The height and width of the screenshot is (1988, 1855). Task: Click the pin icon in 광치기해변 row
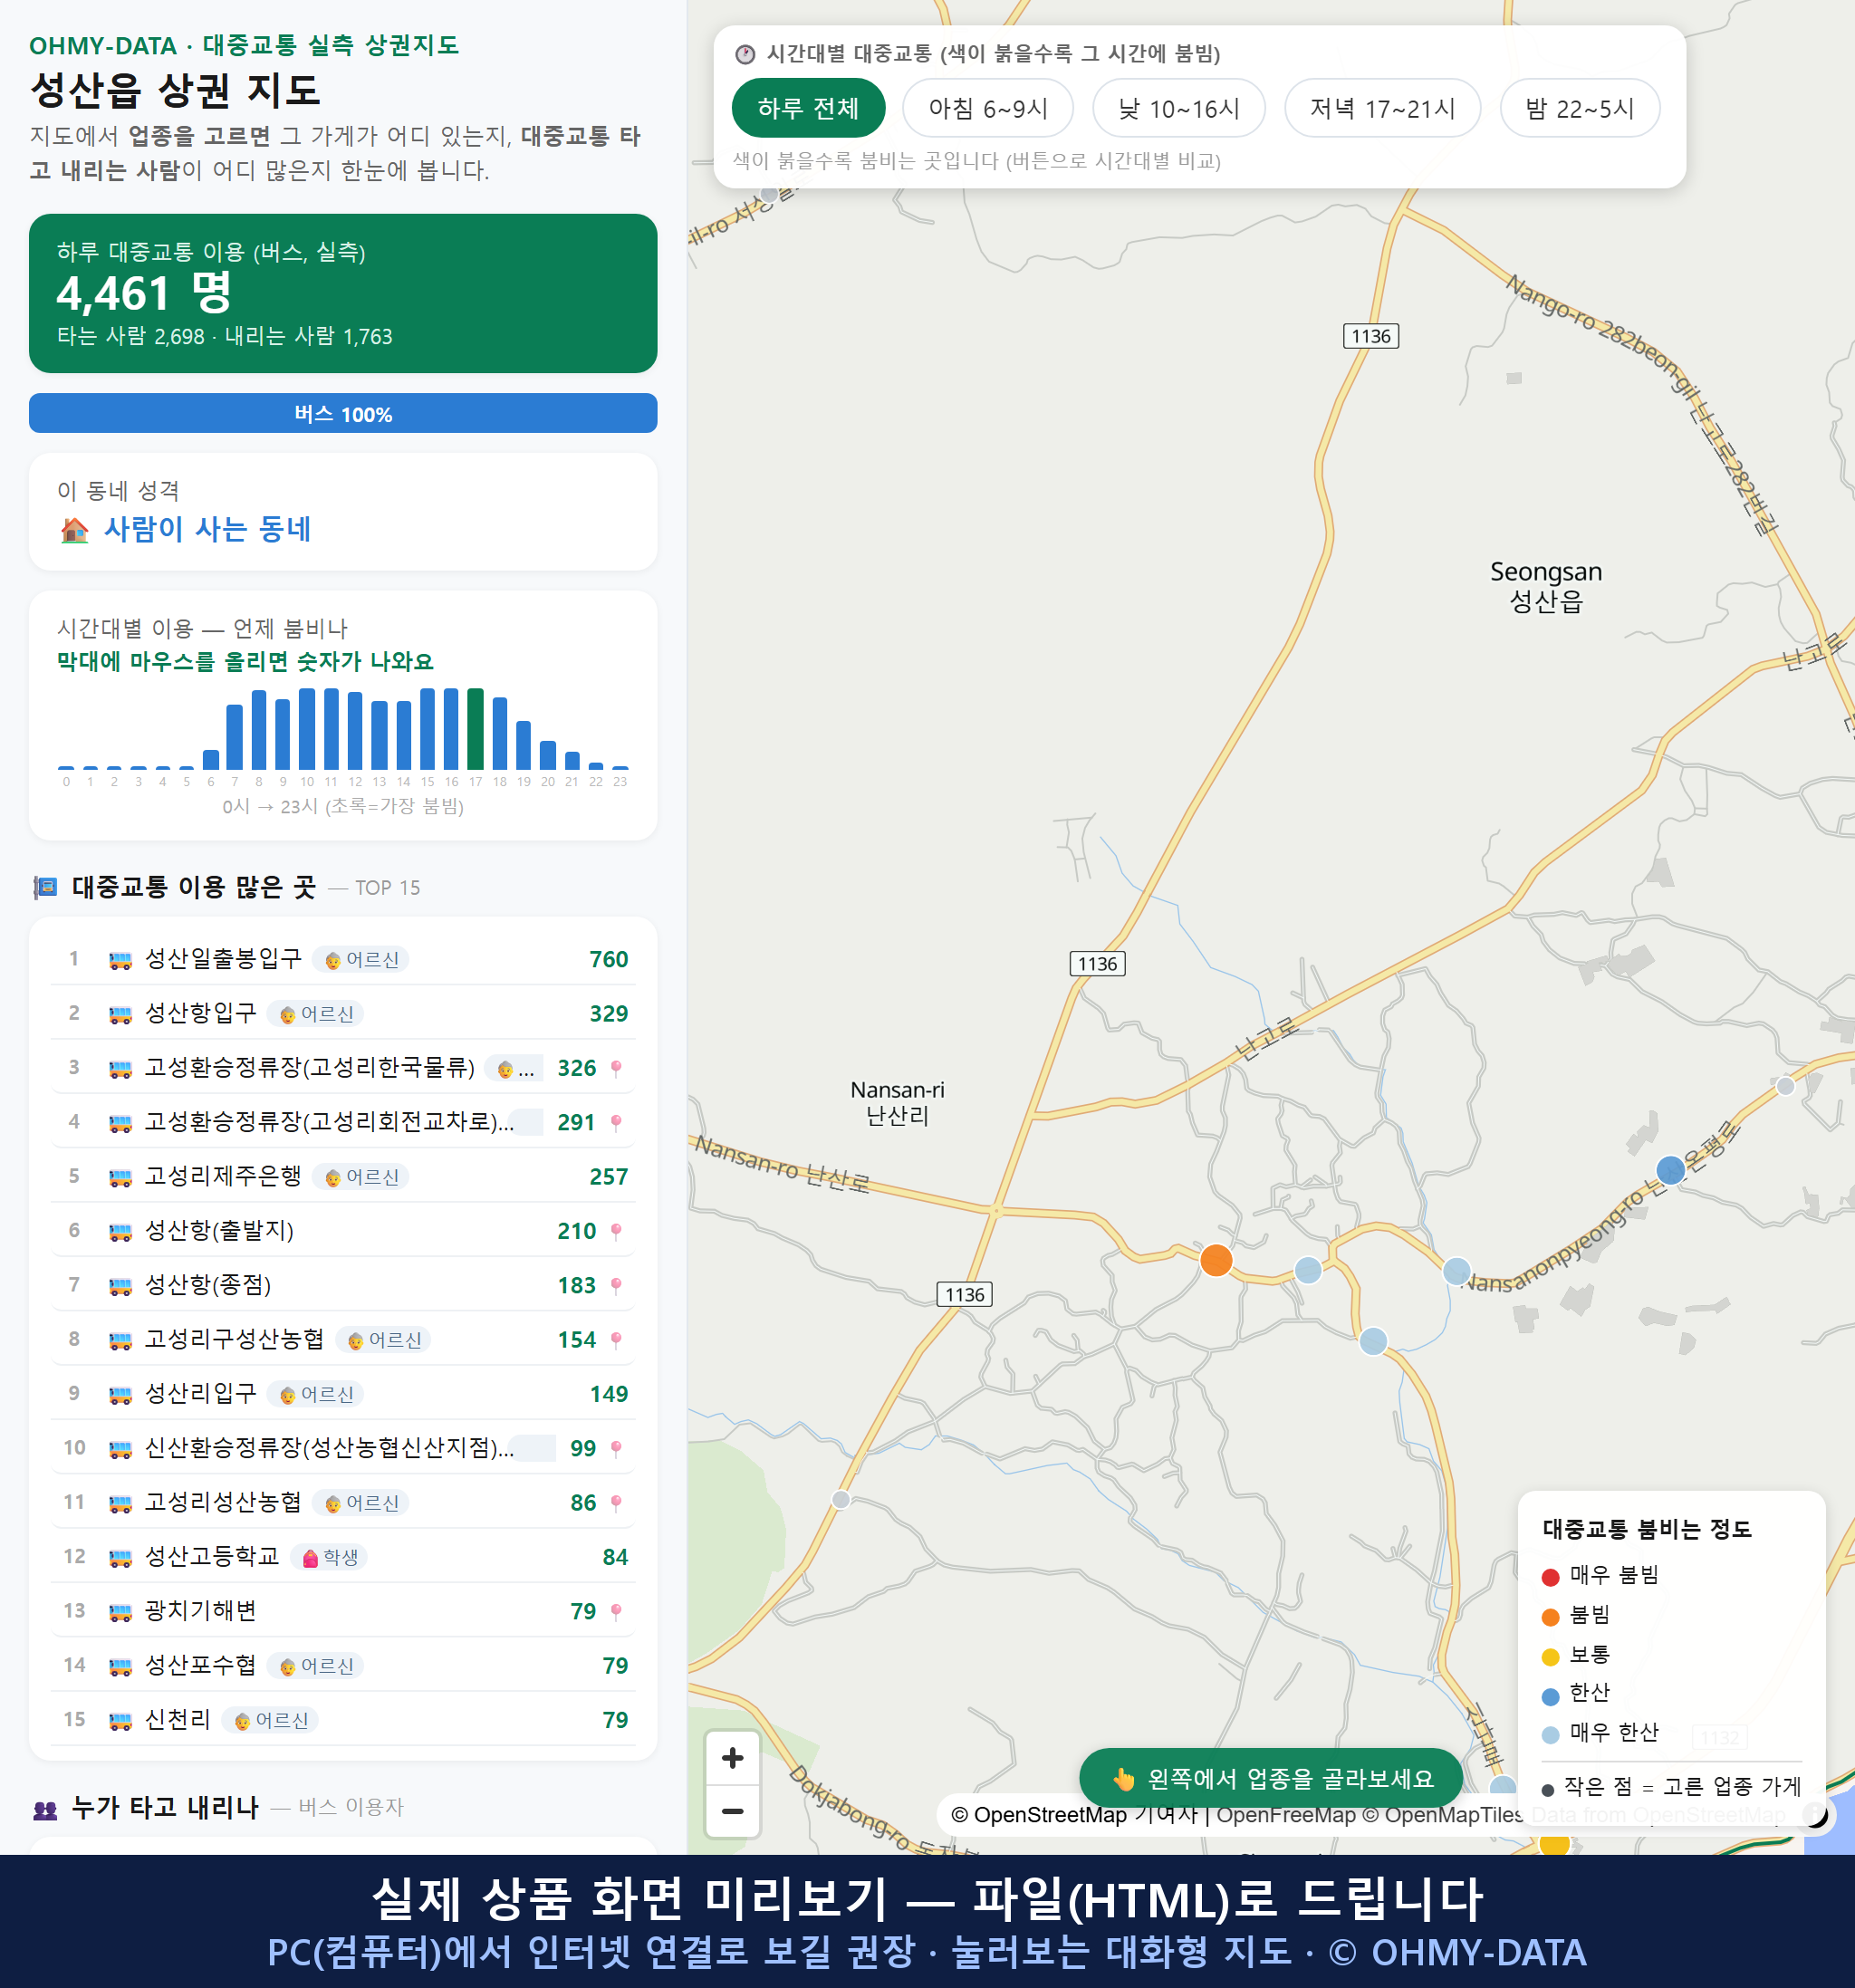616,1612
